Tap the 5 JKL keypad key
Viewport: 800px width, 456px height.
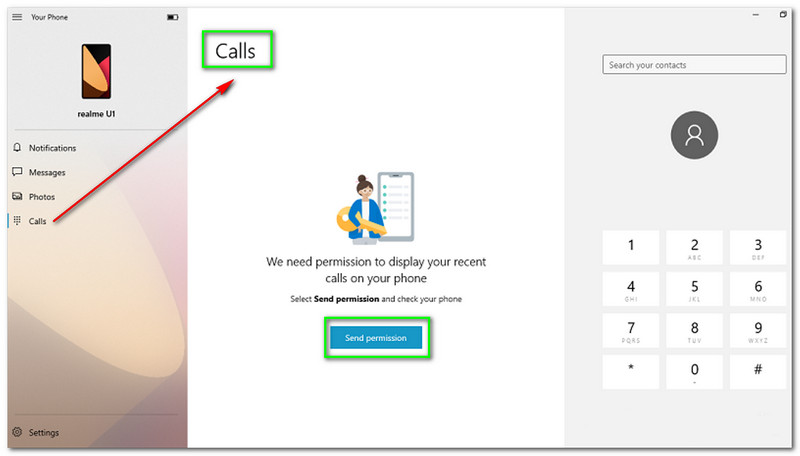pyautogui.click(x=694, y=289)
